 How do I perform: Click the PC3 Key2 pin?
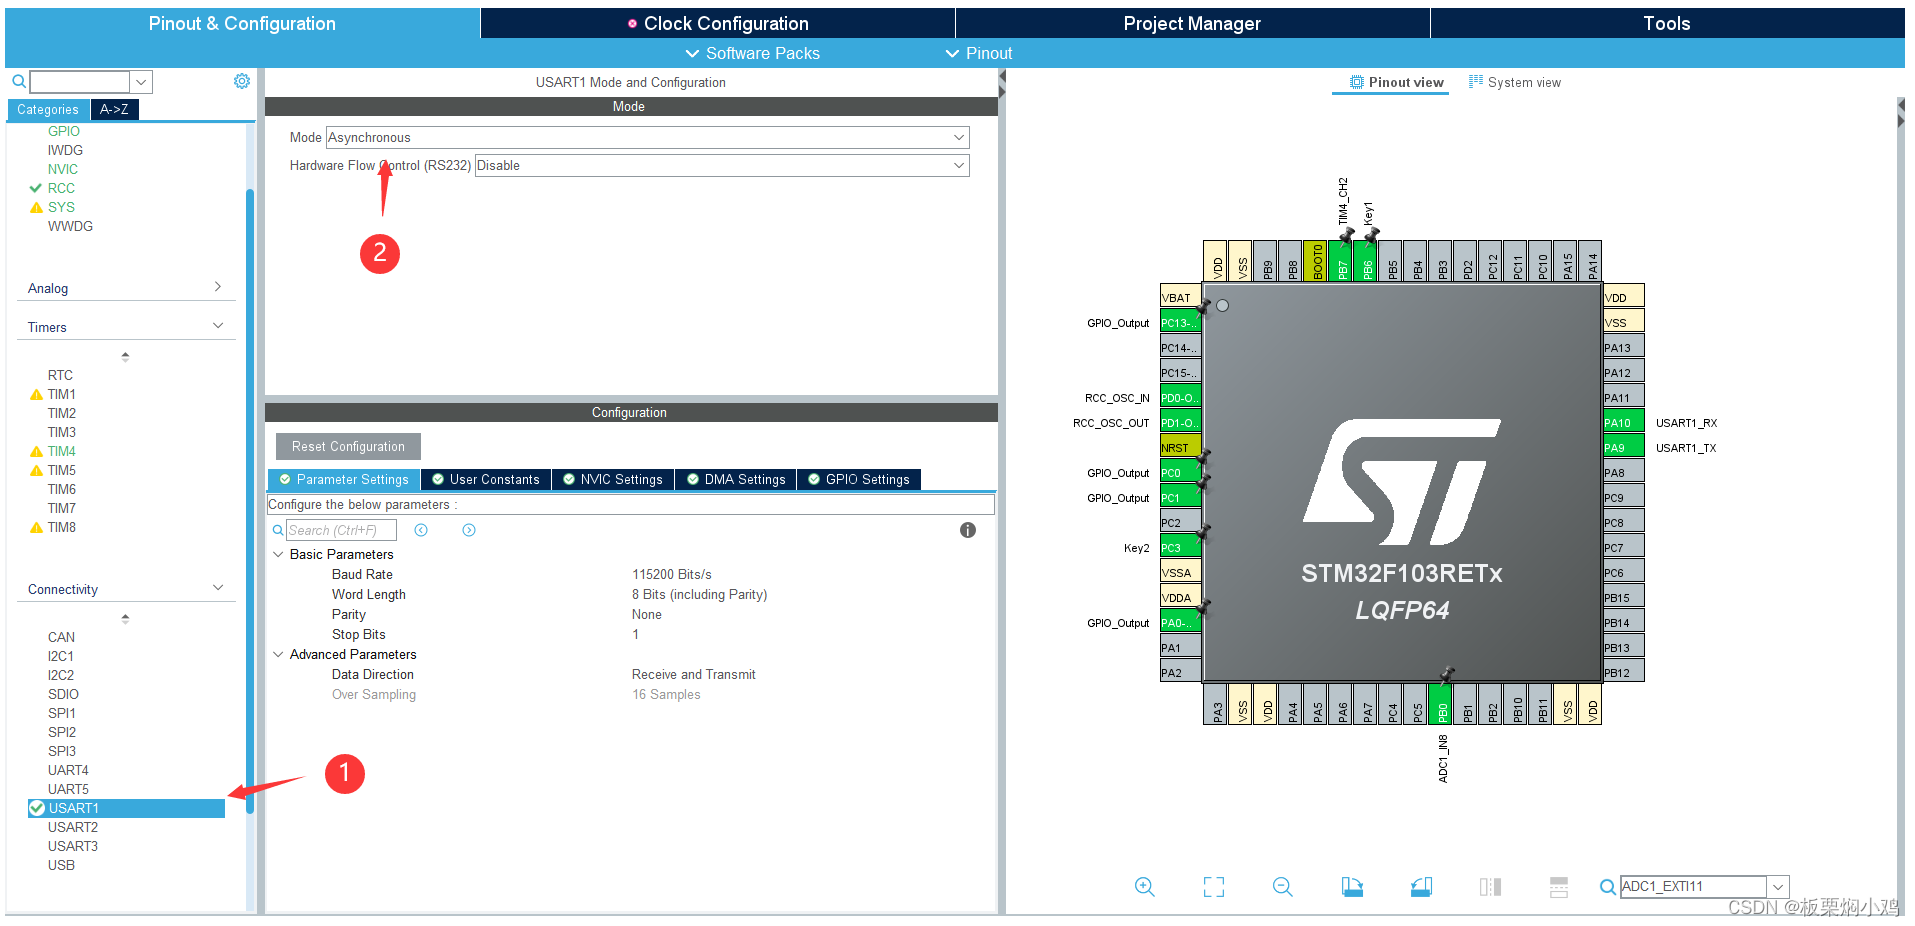(1180, 547)
